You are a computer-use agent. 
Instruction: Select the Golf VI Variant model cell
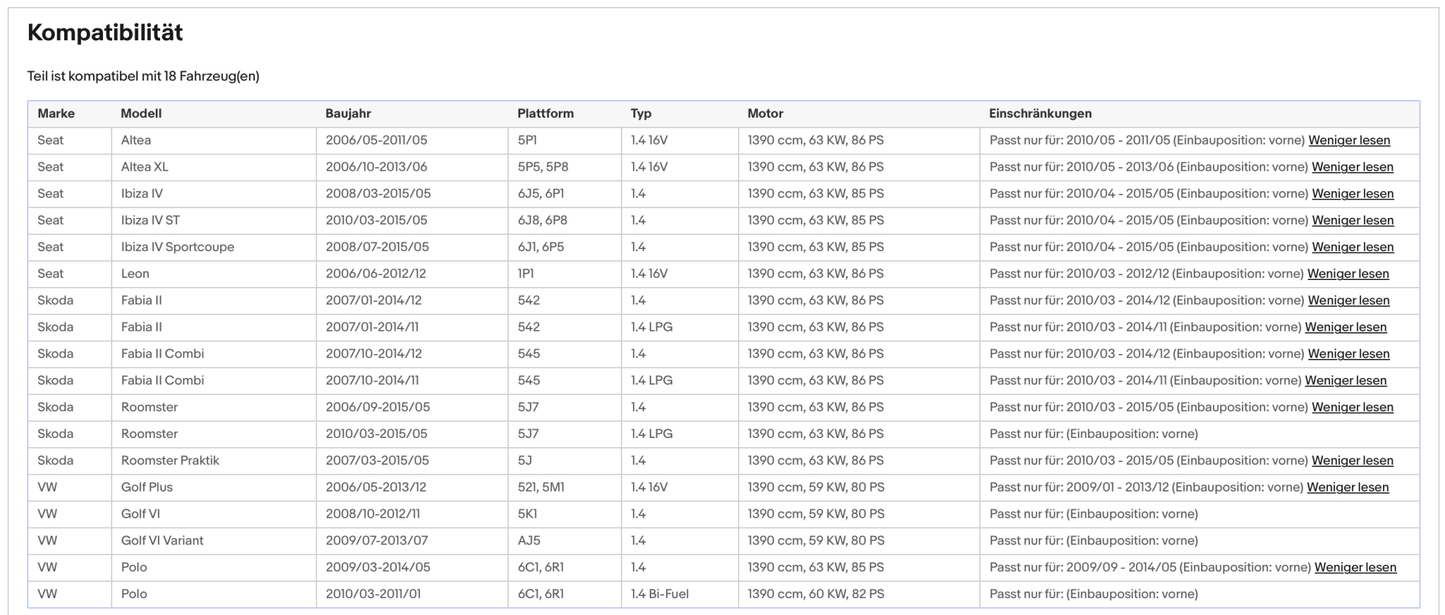tap(162, 541)
